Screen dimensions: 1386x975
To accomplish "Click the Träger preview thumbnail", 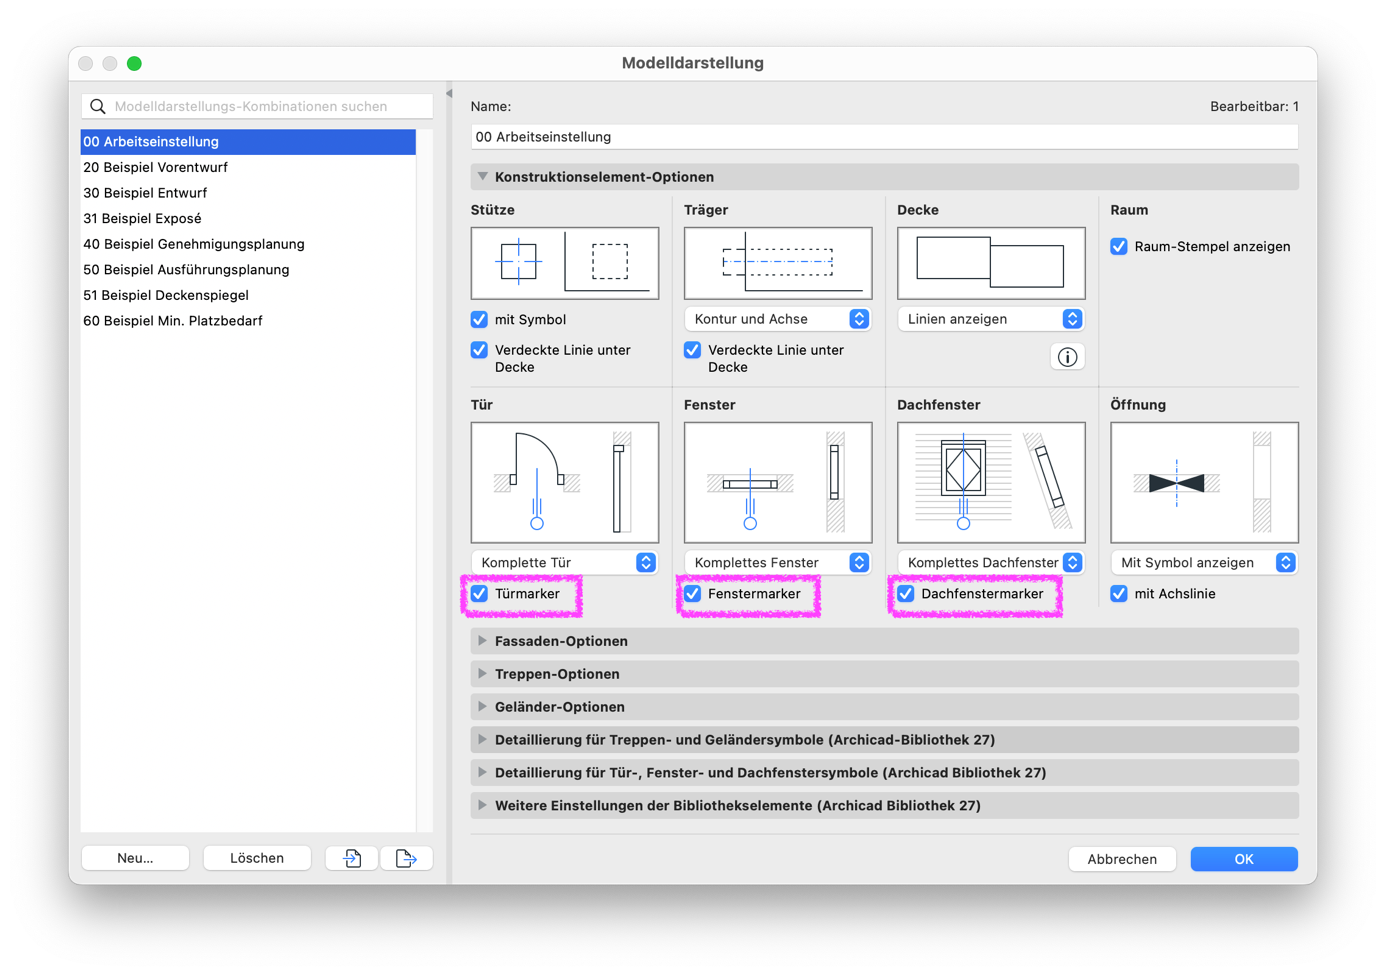I will [778, 263].
